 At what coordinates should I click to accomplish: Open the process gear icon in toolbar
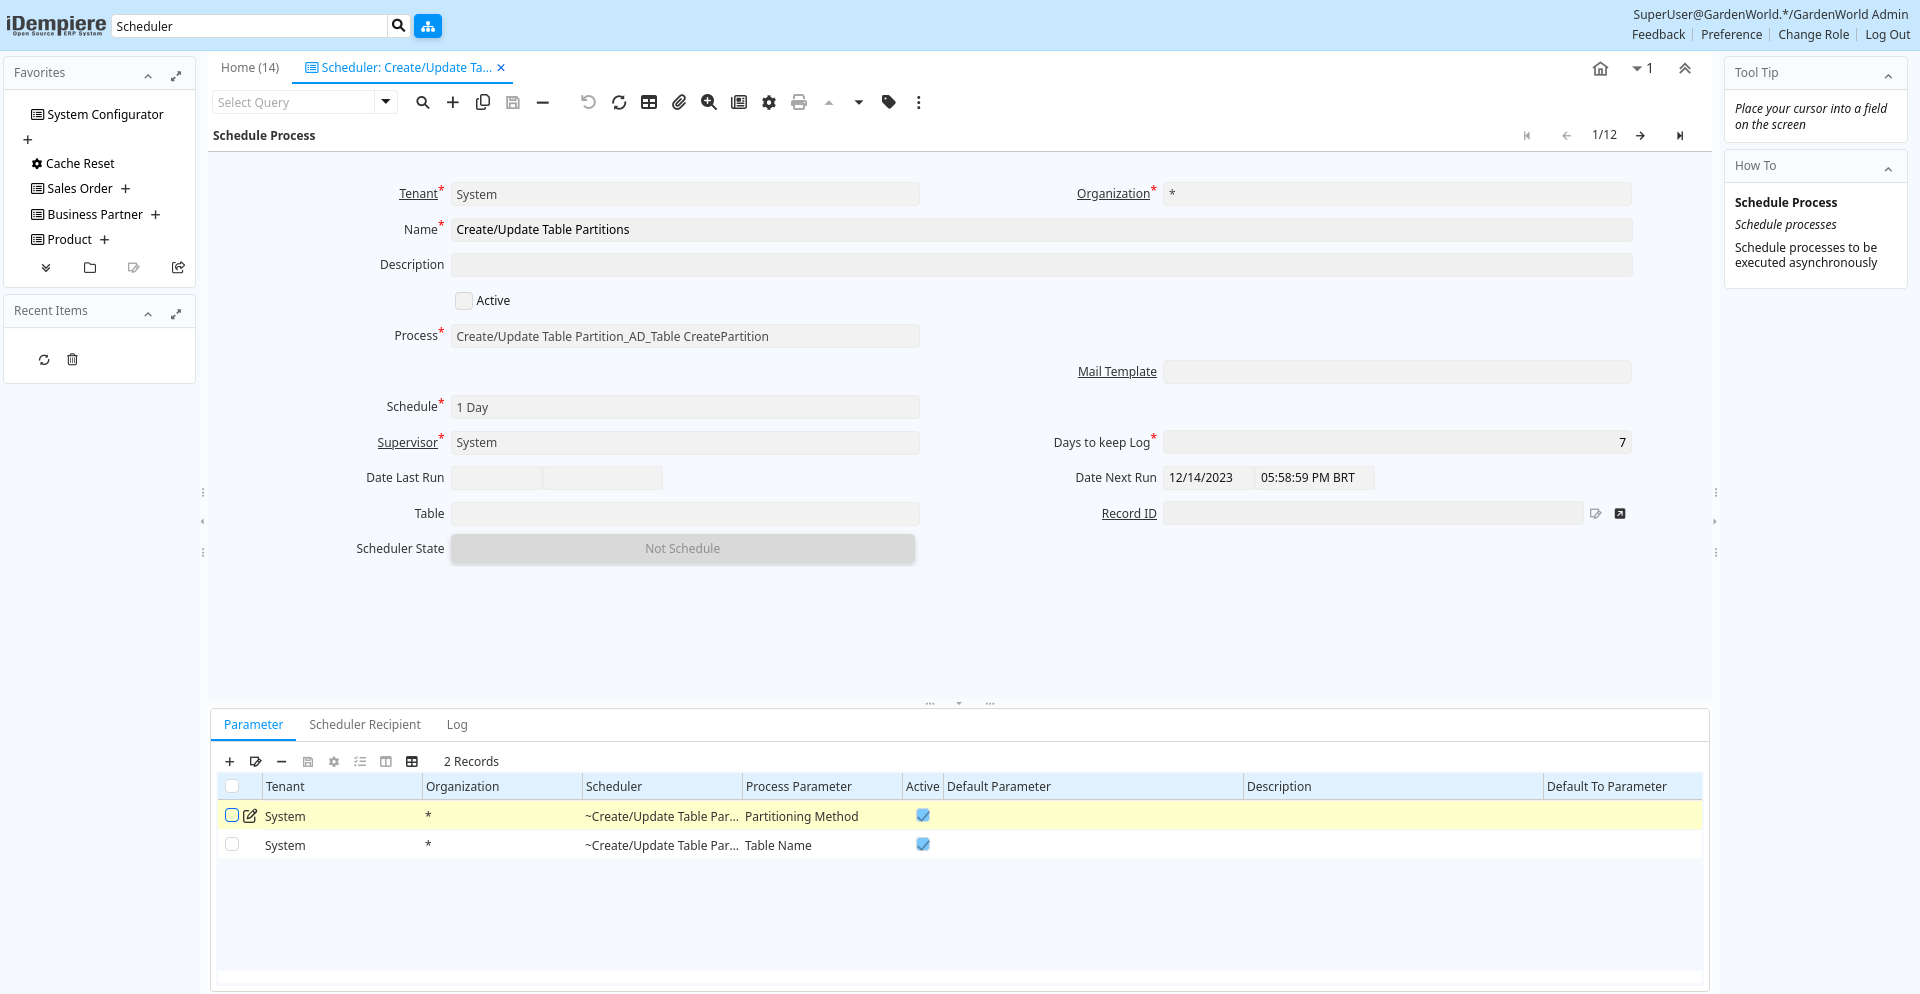point(768,102)
